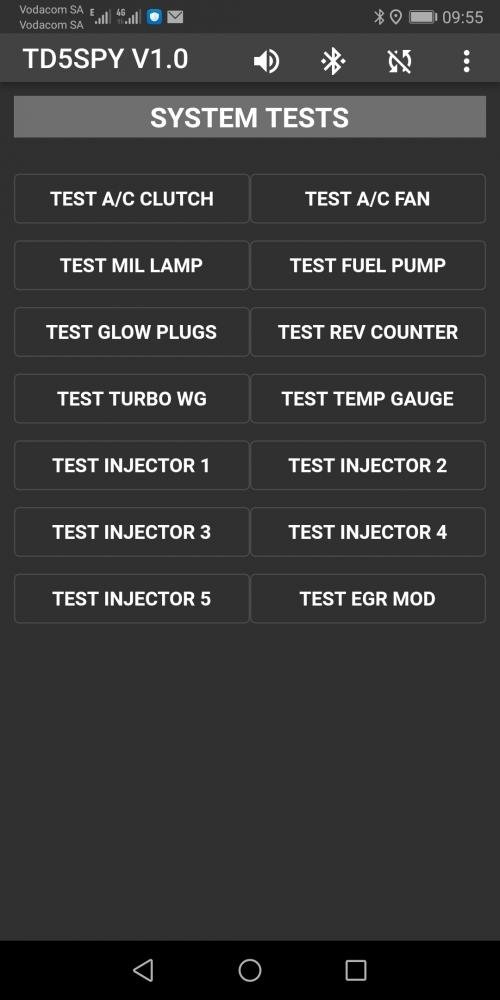The width and height of the screenshot is (500, 1000).
Task: Tap the speaker sound icon
Action: (266, 61)
